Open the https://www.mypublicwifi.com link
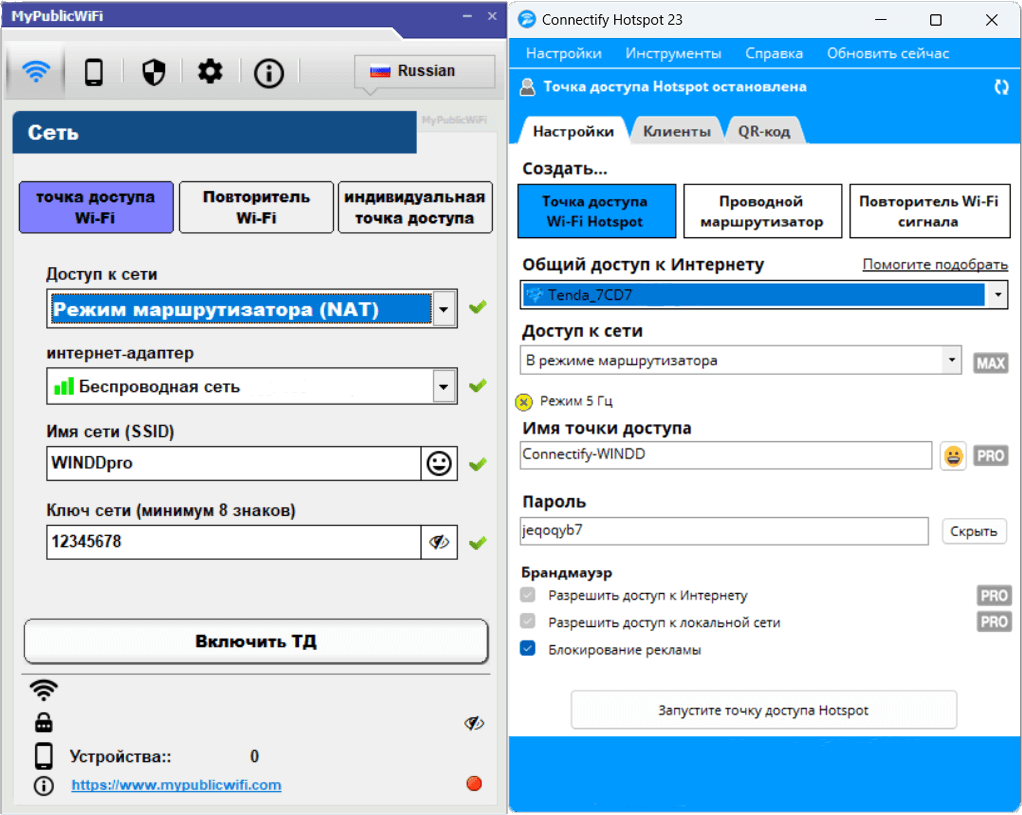 point(176,785)
